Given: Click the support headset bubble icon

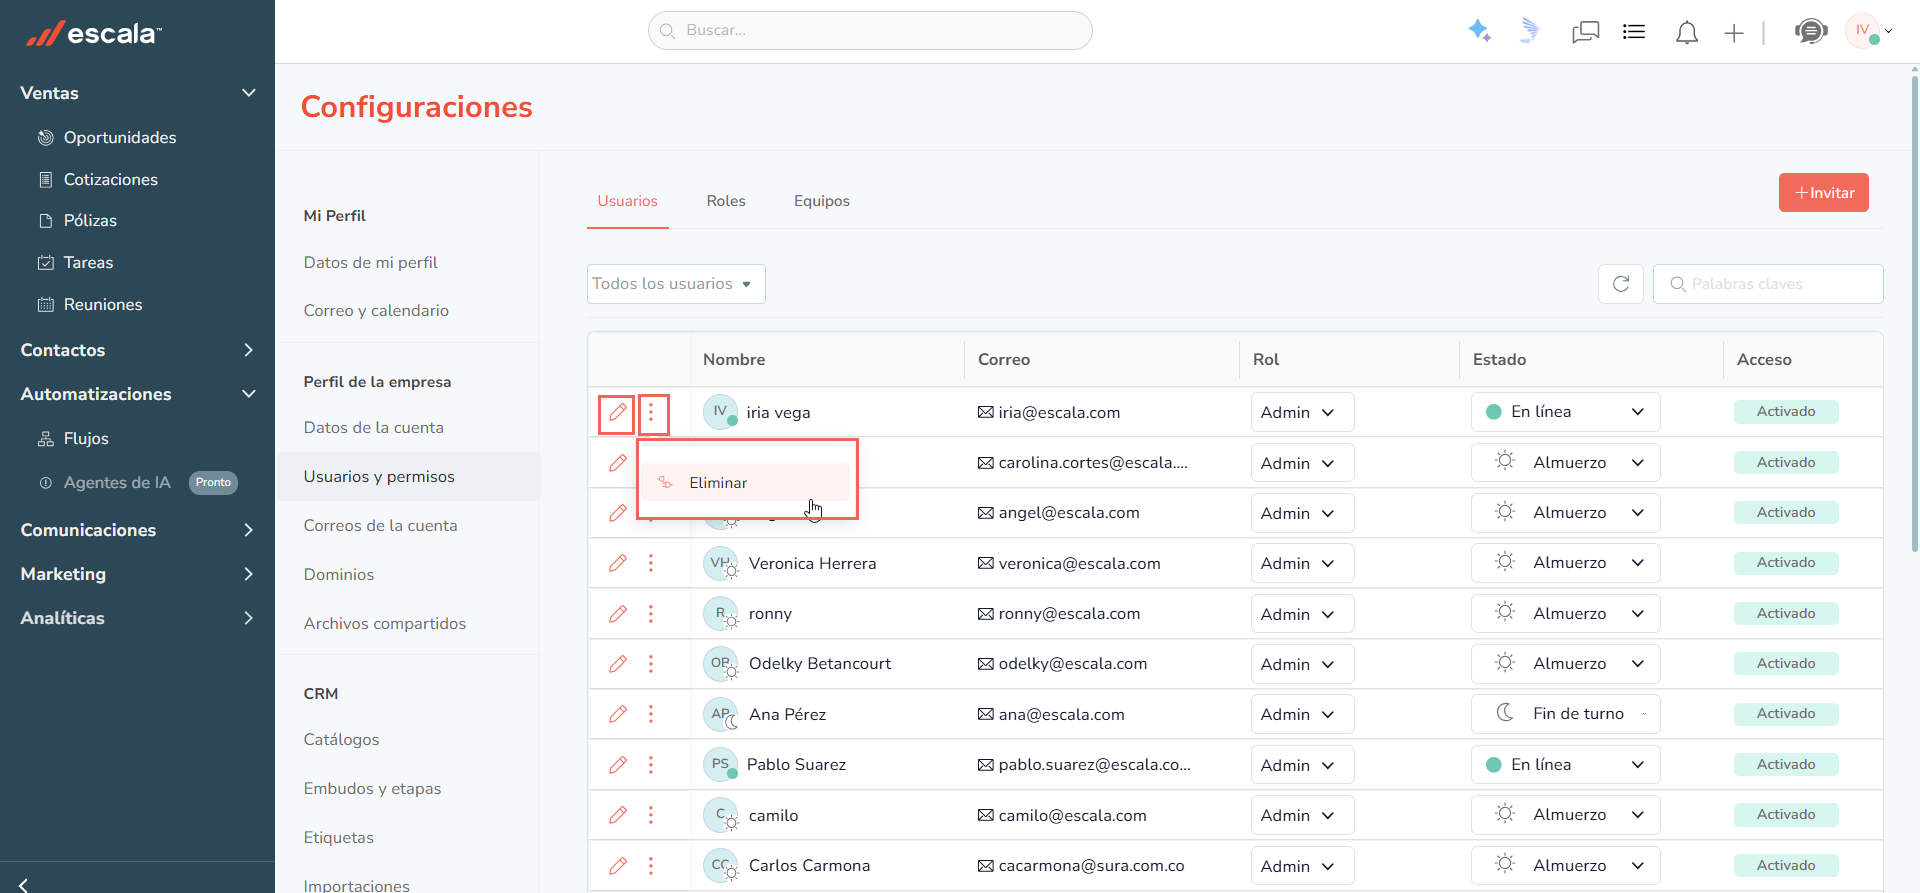Looking at the screenshot, I should pos(1811,32).
